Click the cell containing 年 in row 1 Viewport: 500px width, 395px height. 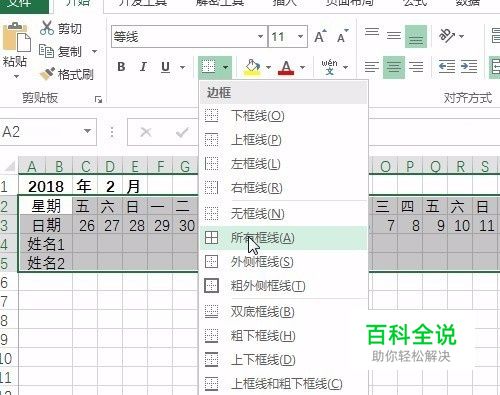click(85, 186)
